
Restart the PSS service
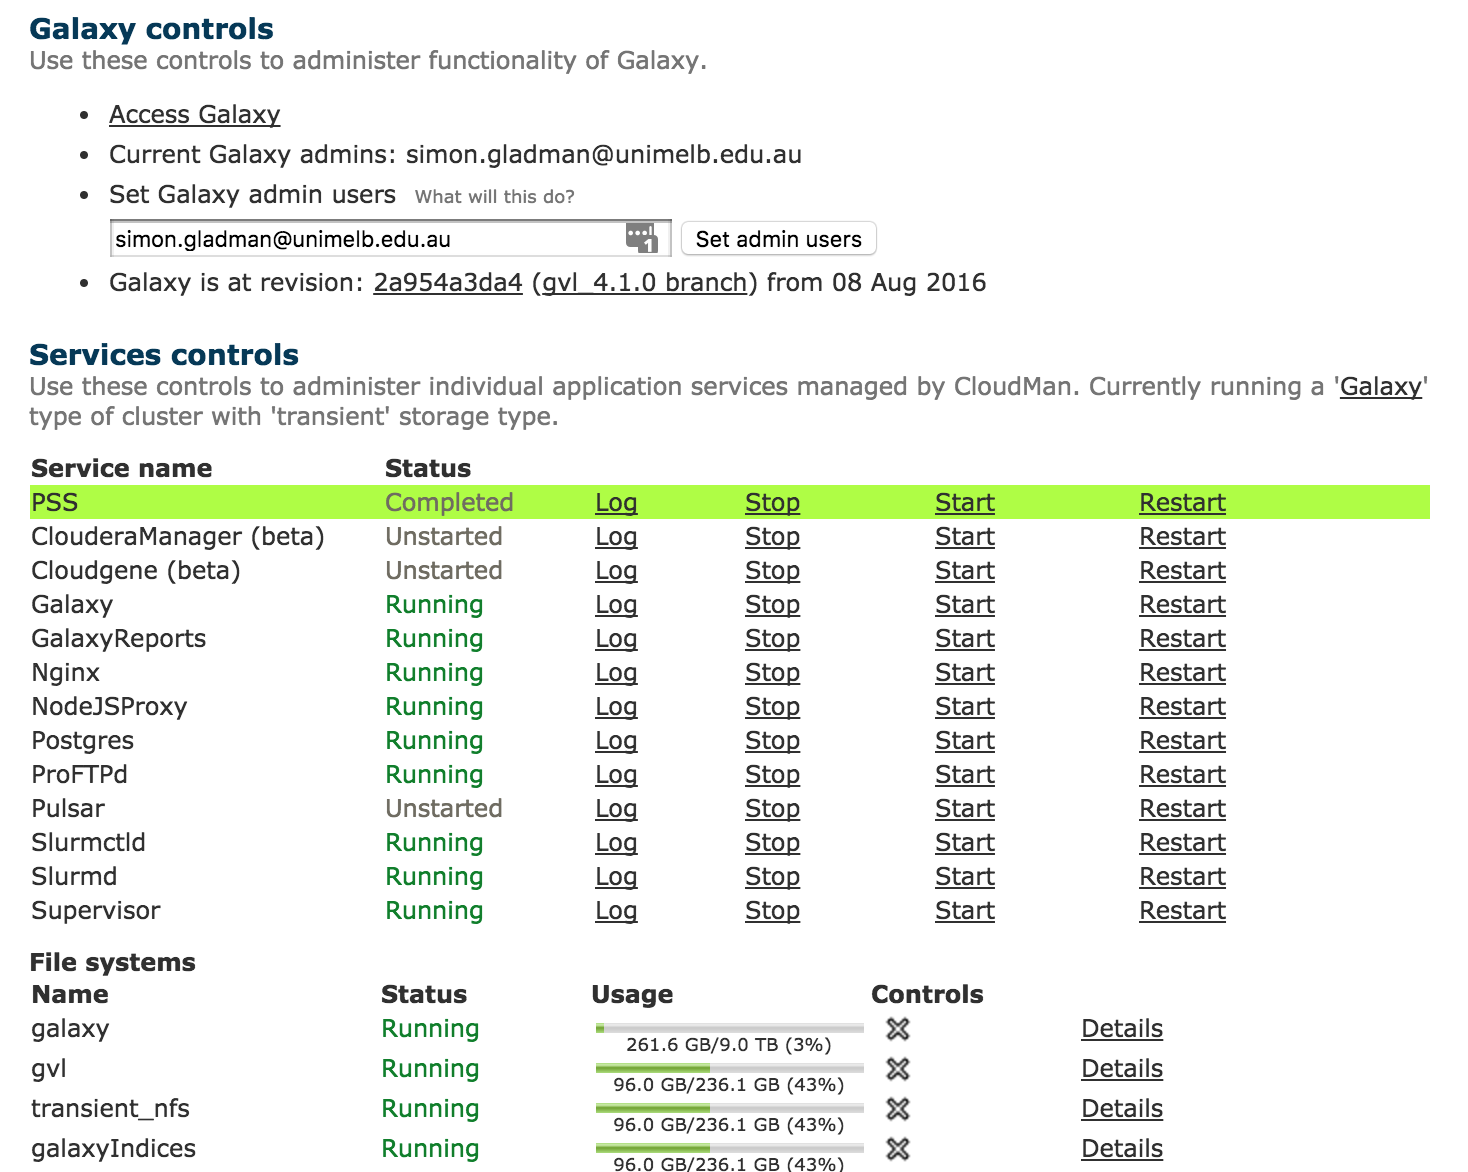1183,503
